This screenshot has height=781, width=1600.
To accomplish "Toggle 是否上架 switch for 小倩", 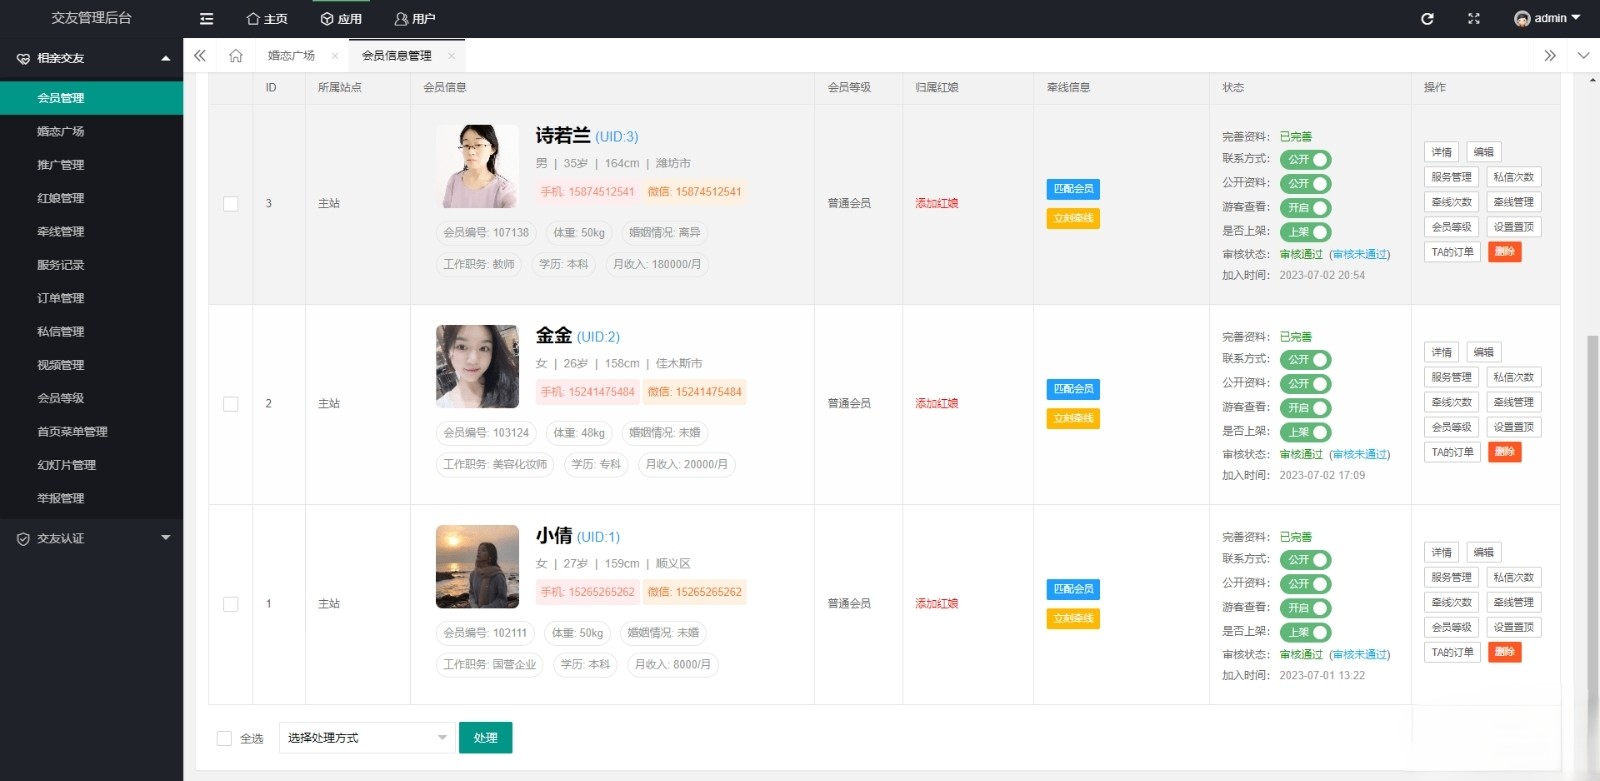I will pyautogui.click(x=1306, y=632).
